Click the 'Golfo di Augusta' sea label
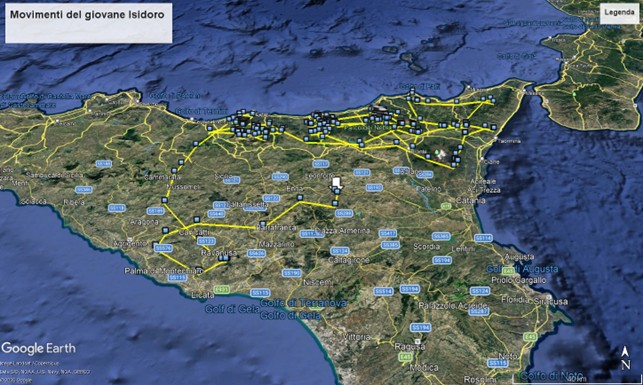This screenshot has width=643, height=385. (522, 269)
